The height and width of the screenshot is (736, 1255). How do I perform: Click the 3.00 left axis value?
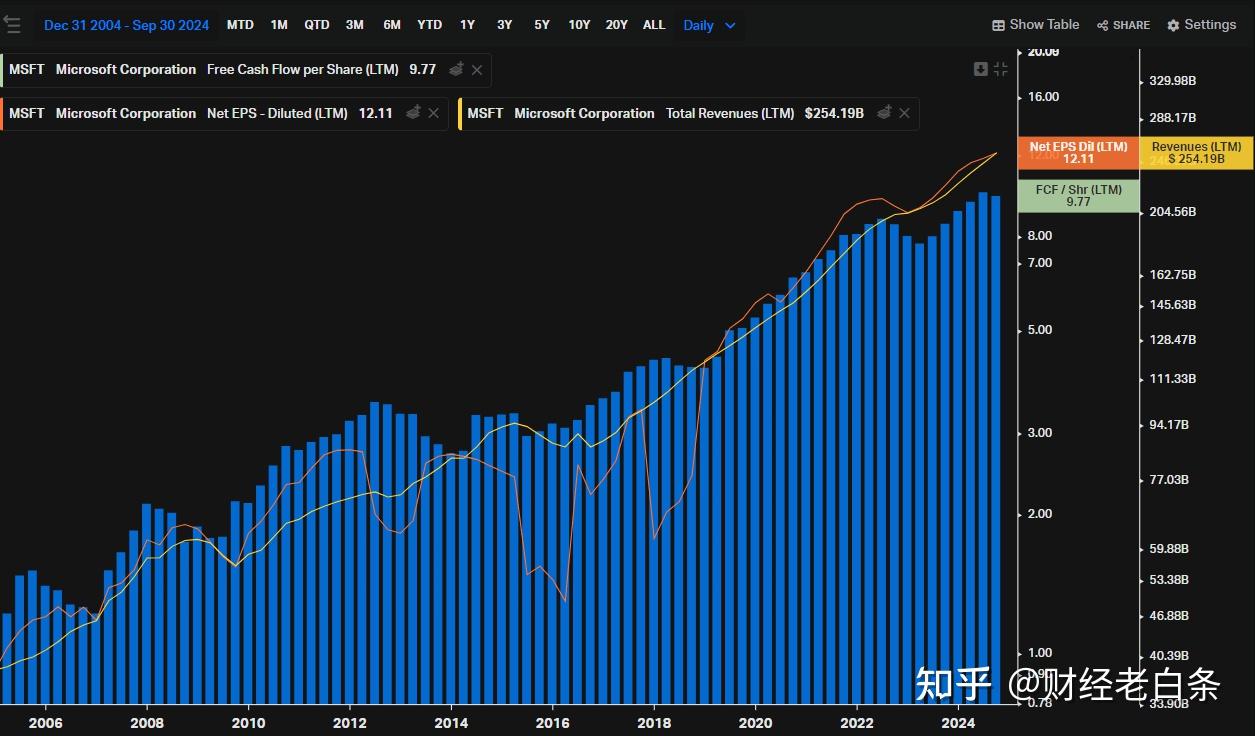click(1040, 433)
